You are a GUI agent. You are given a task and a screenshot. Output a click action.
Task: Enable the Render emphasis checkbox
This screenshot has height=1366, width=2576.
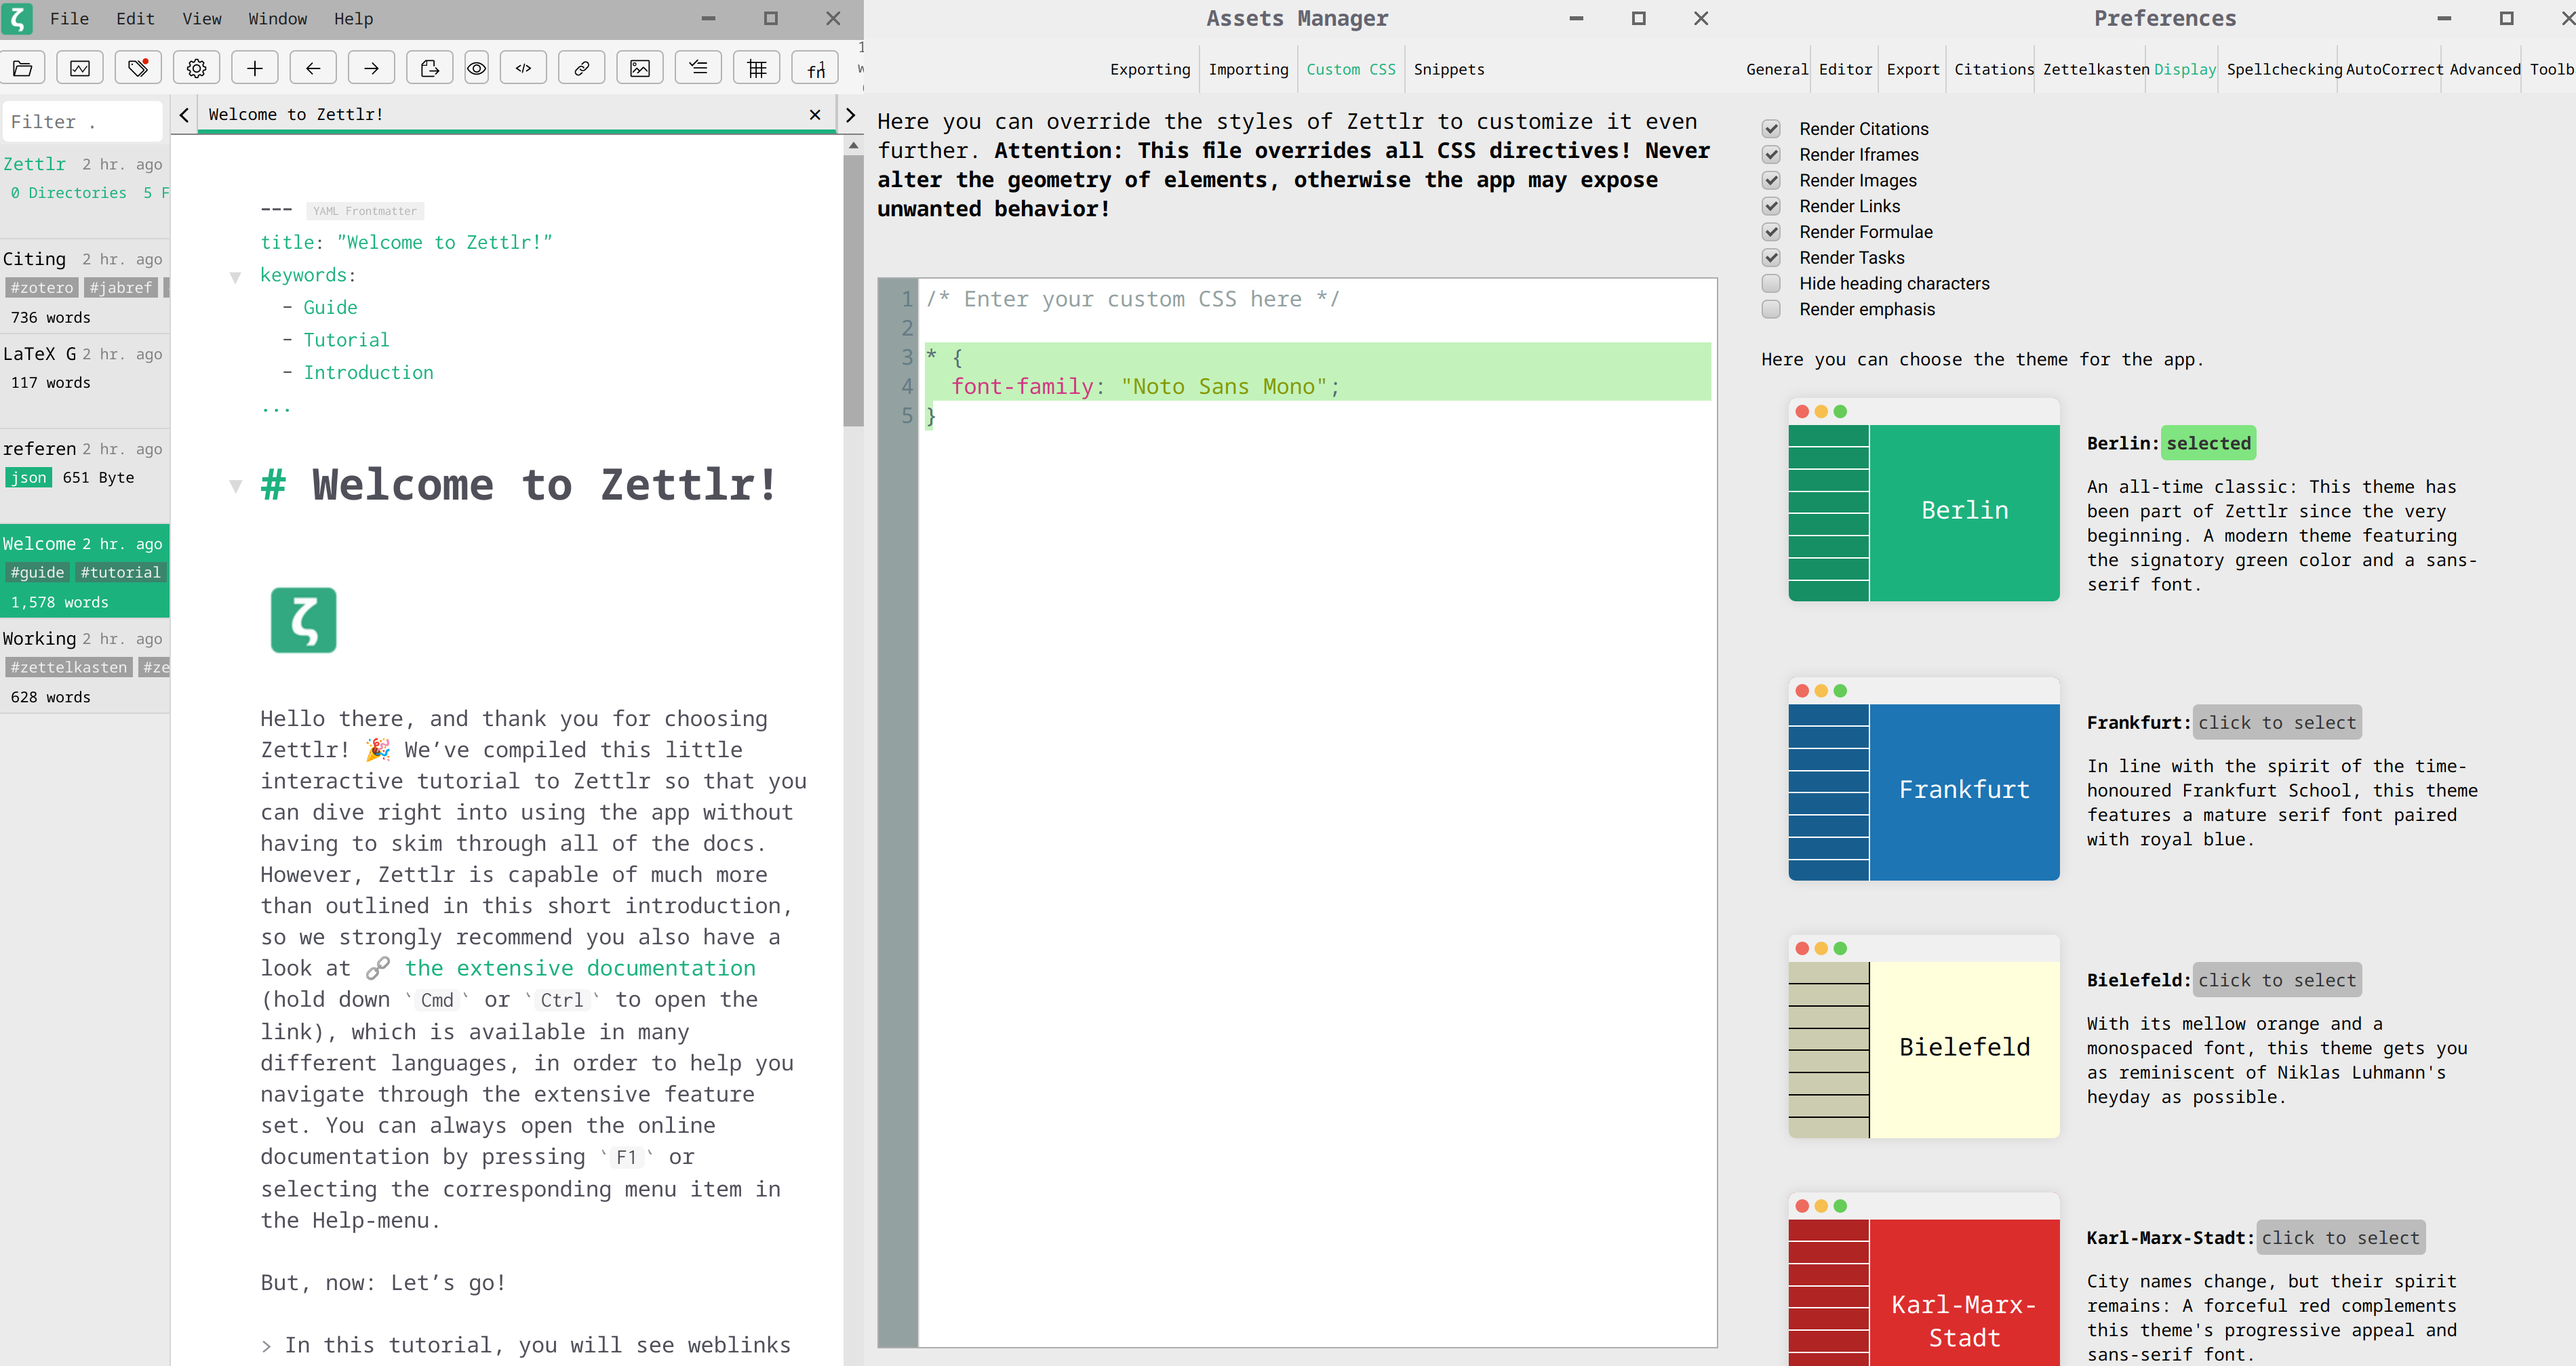point(1771,309)
